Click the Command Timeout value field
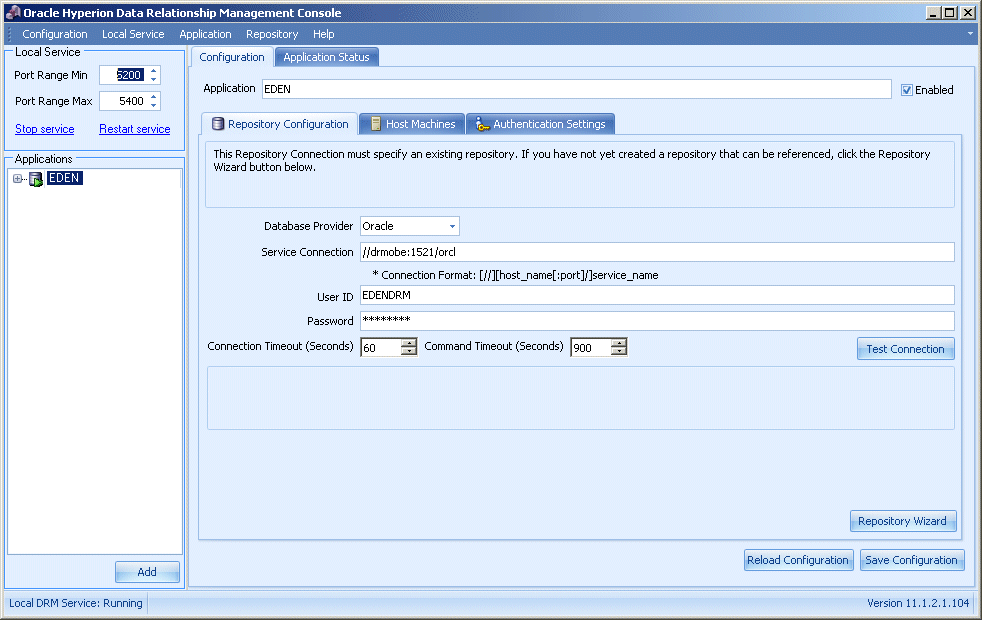 click(591, 348)
